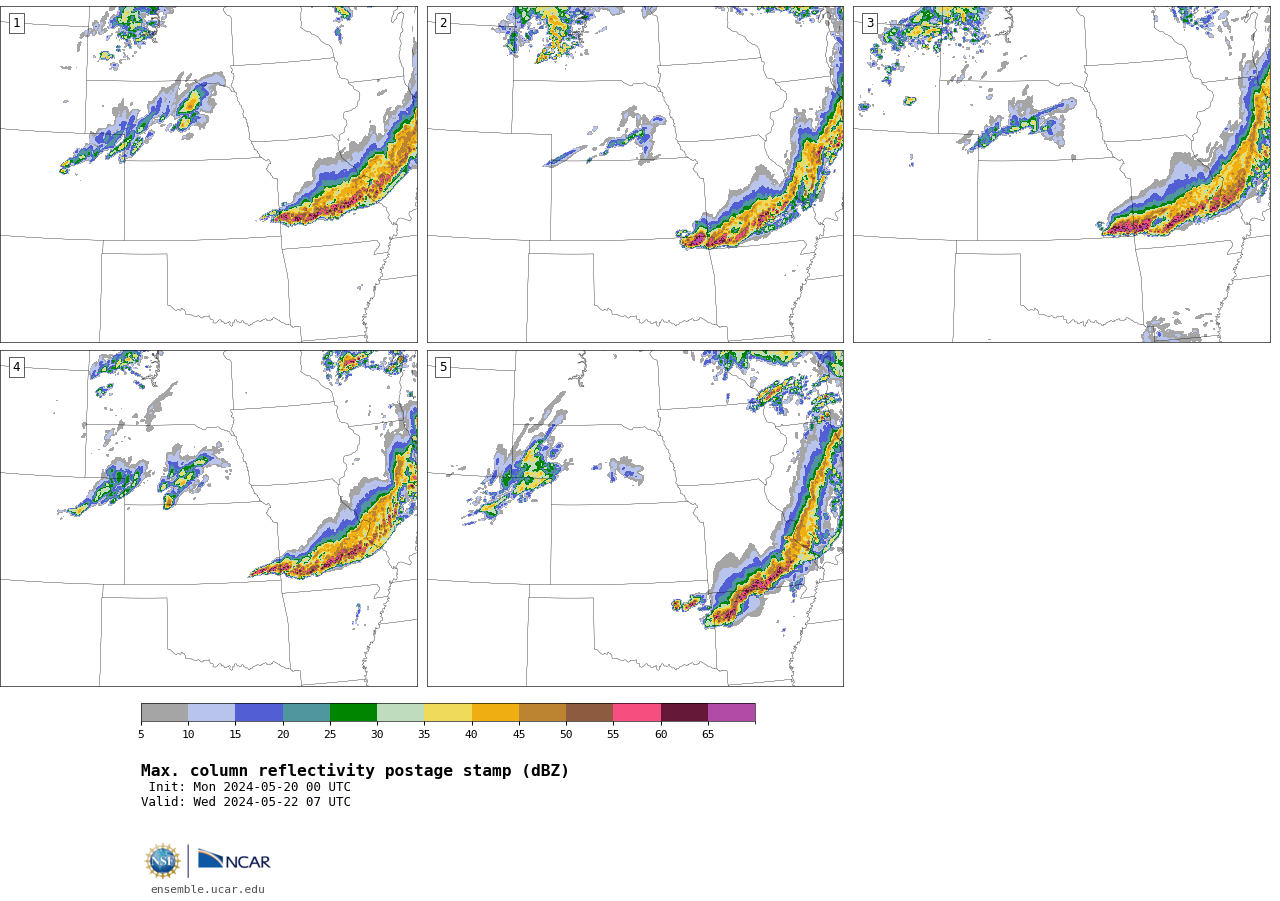
Task: Click the 35 tick label on colorbar
Action: [424, 735]
